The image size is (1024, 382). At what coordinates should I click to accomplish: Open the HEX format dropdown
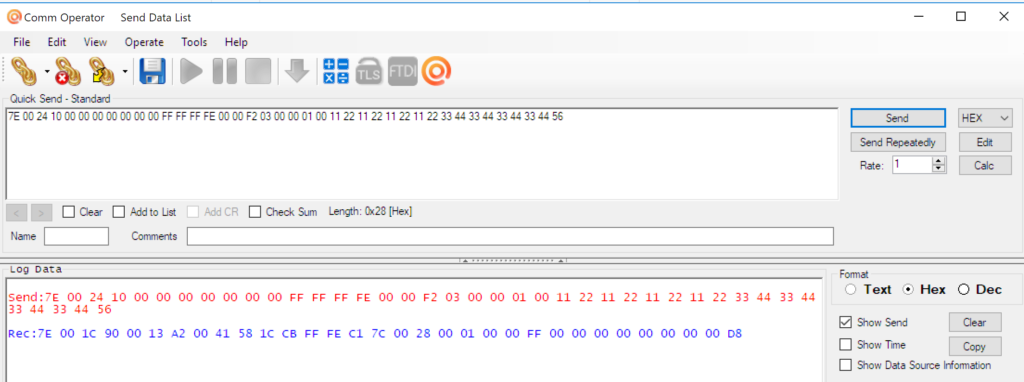(985, 118)
